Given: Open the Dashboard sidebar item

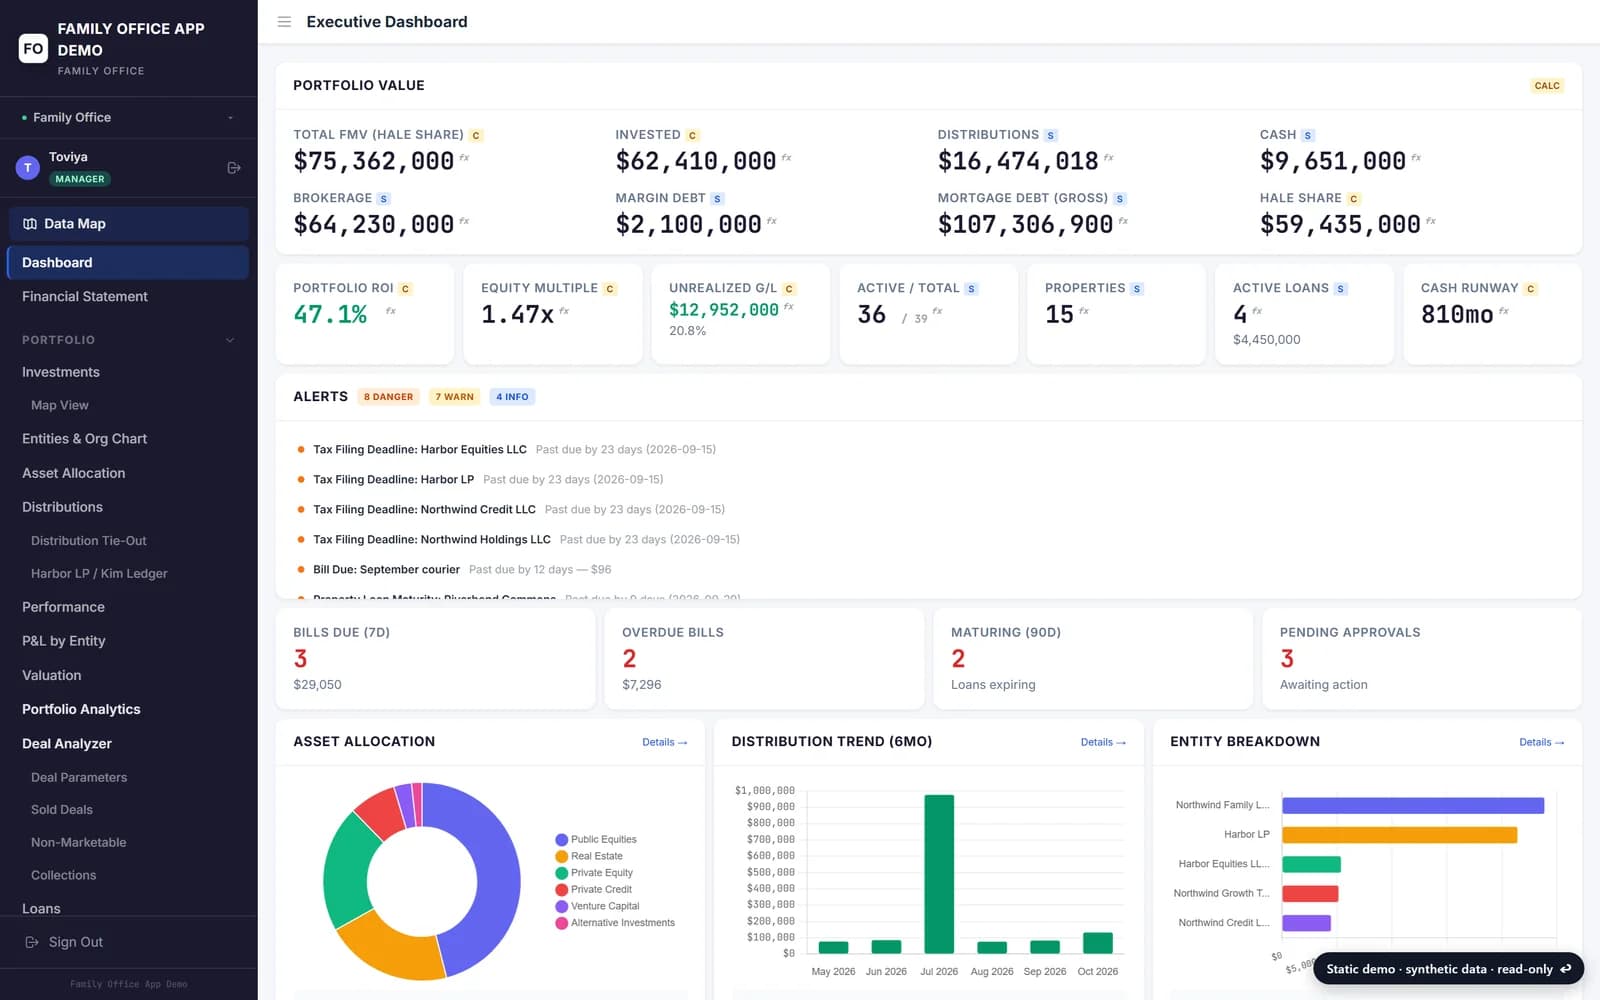Looking at the screenshot, I should tap(128, 262).
